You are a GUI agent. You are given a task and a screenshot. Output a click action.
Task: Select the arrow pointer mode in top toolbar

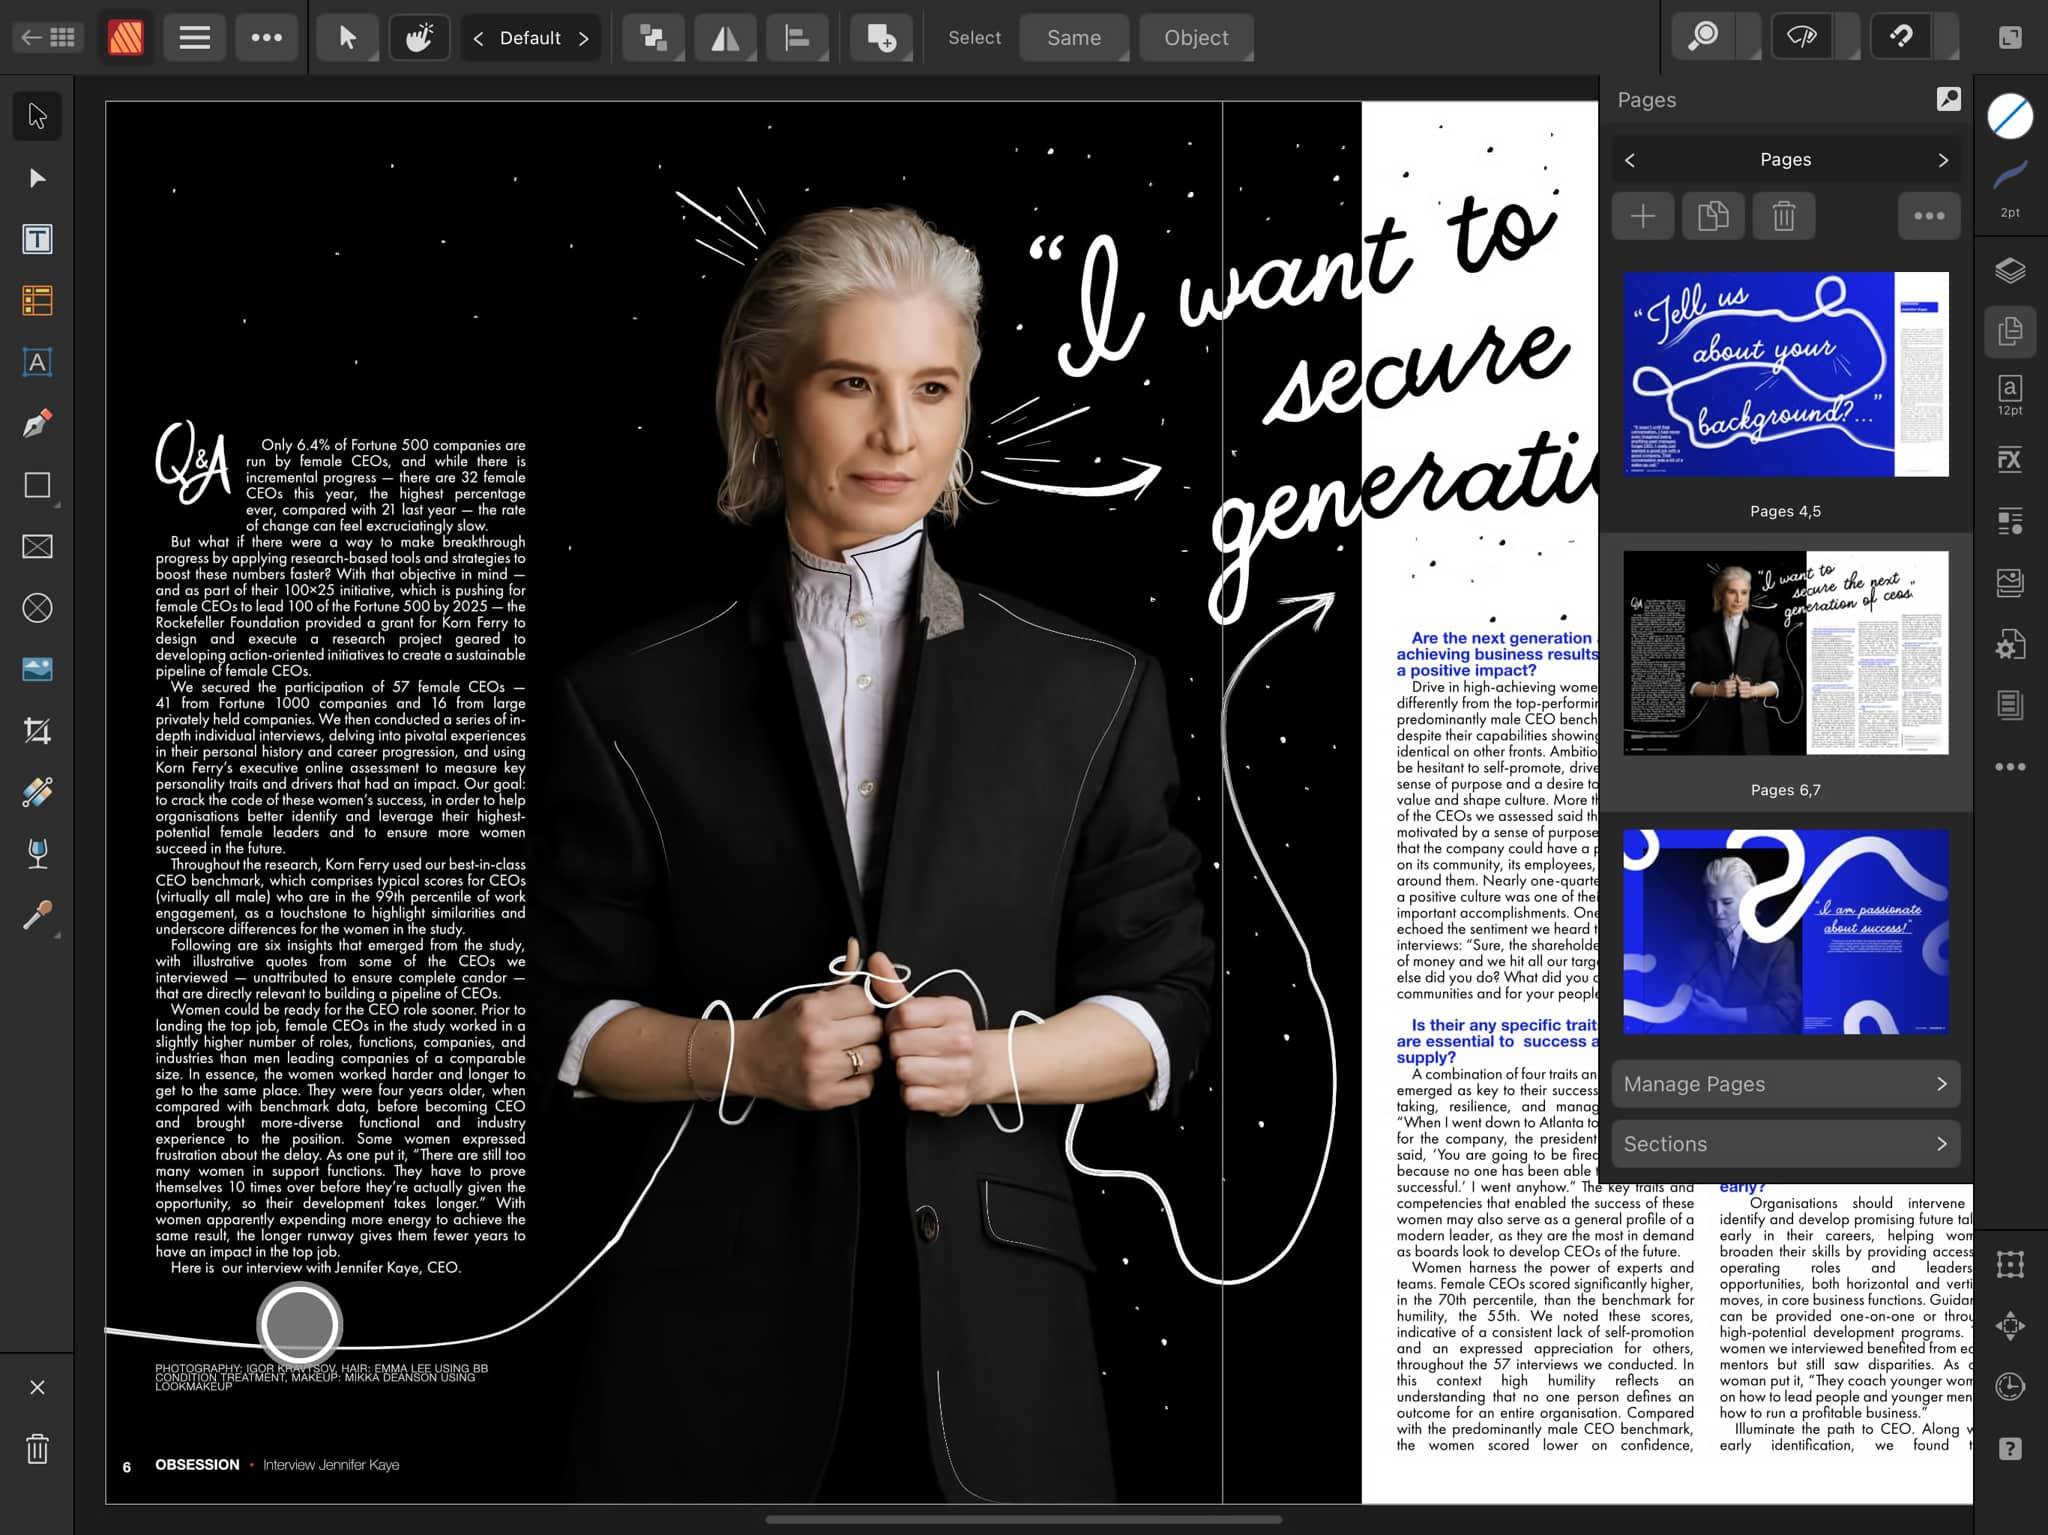pyautogui.click(x=347, y=38)
